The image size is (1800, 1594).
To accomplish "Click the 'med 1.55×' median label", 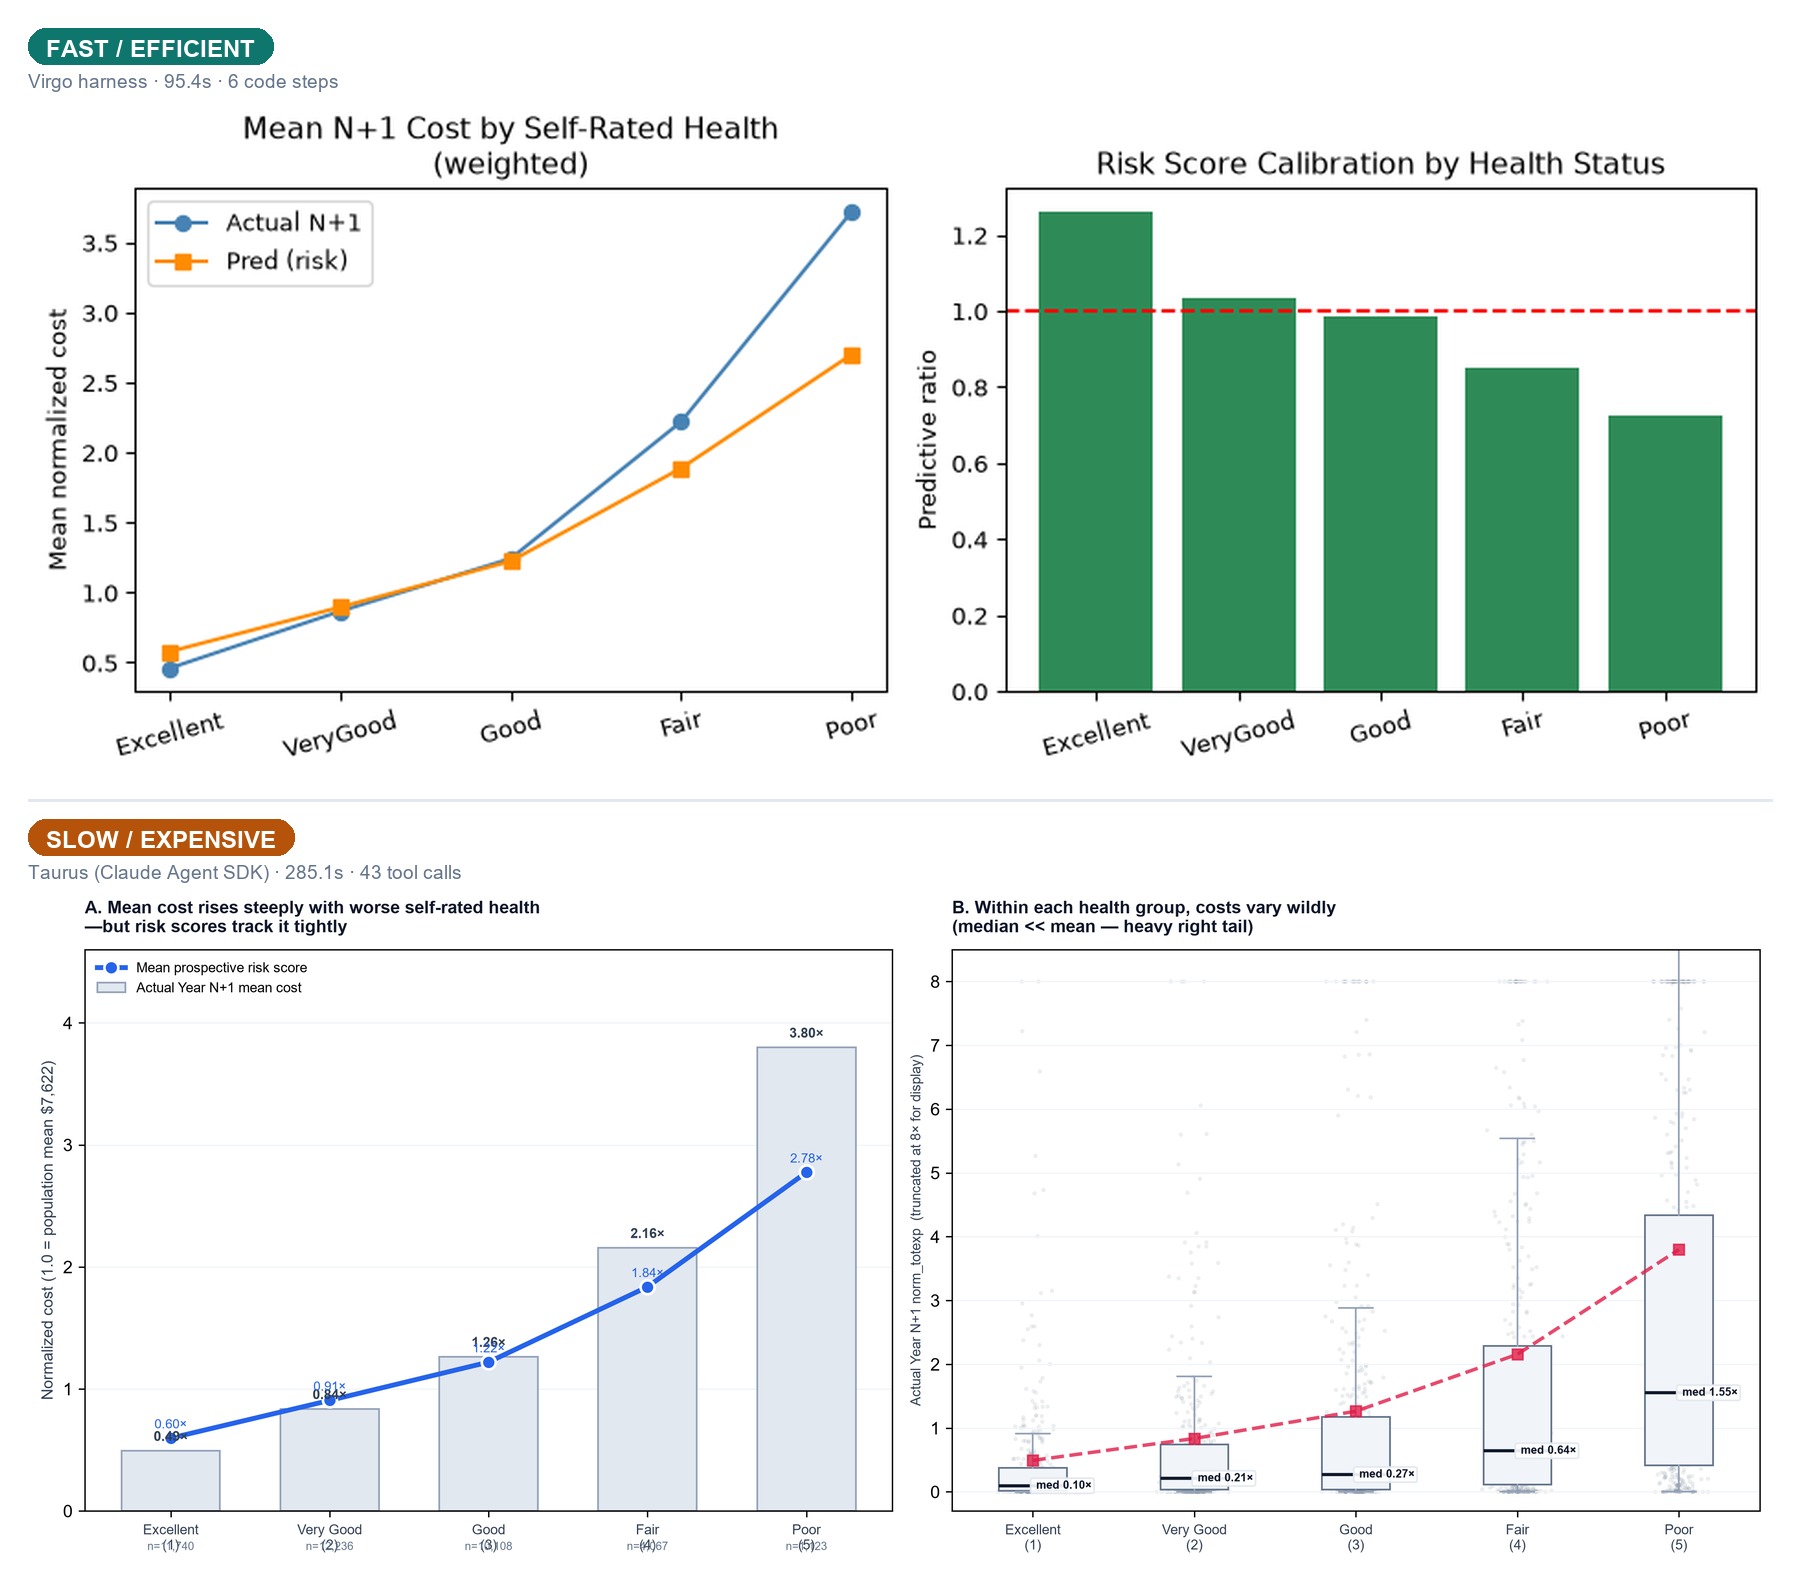I will tap(1710, 1392).
